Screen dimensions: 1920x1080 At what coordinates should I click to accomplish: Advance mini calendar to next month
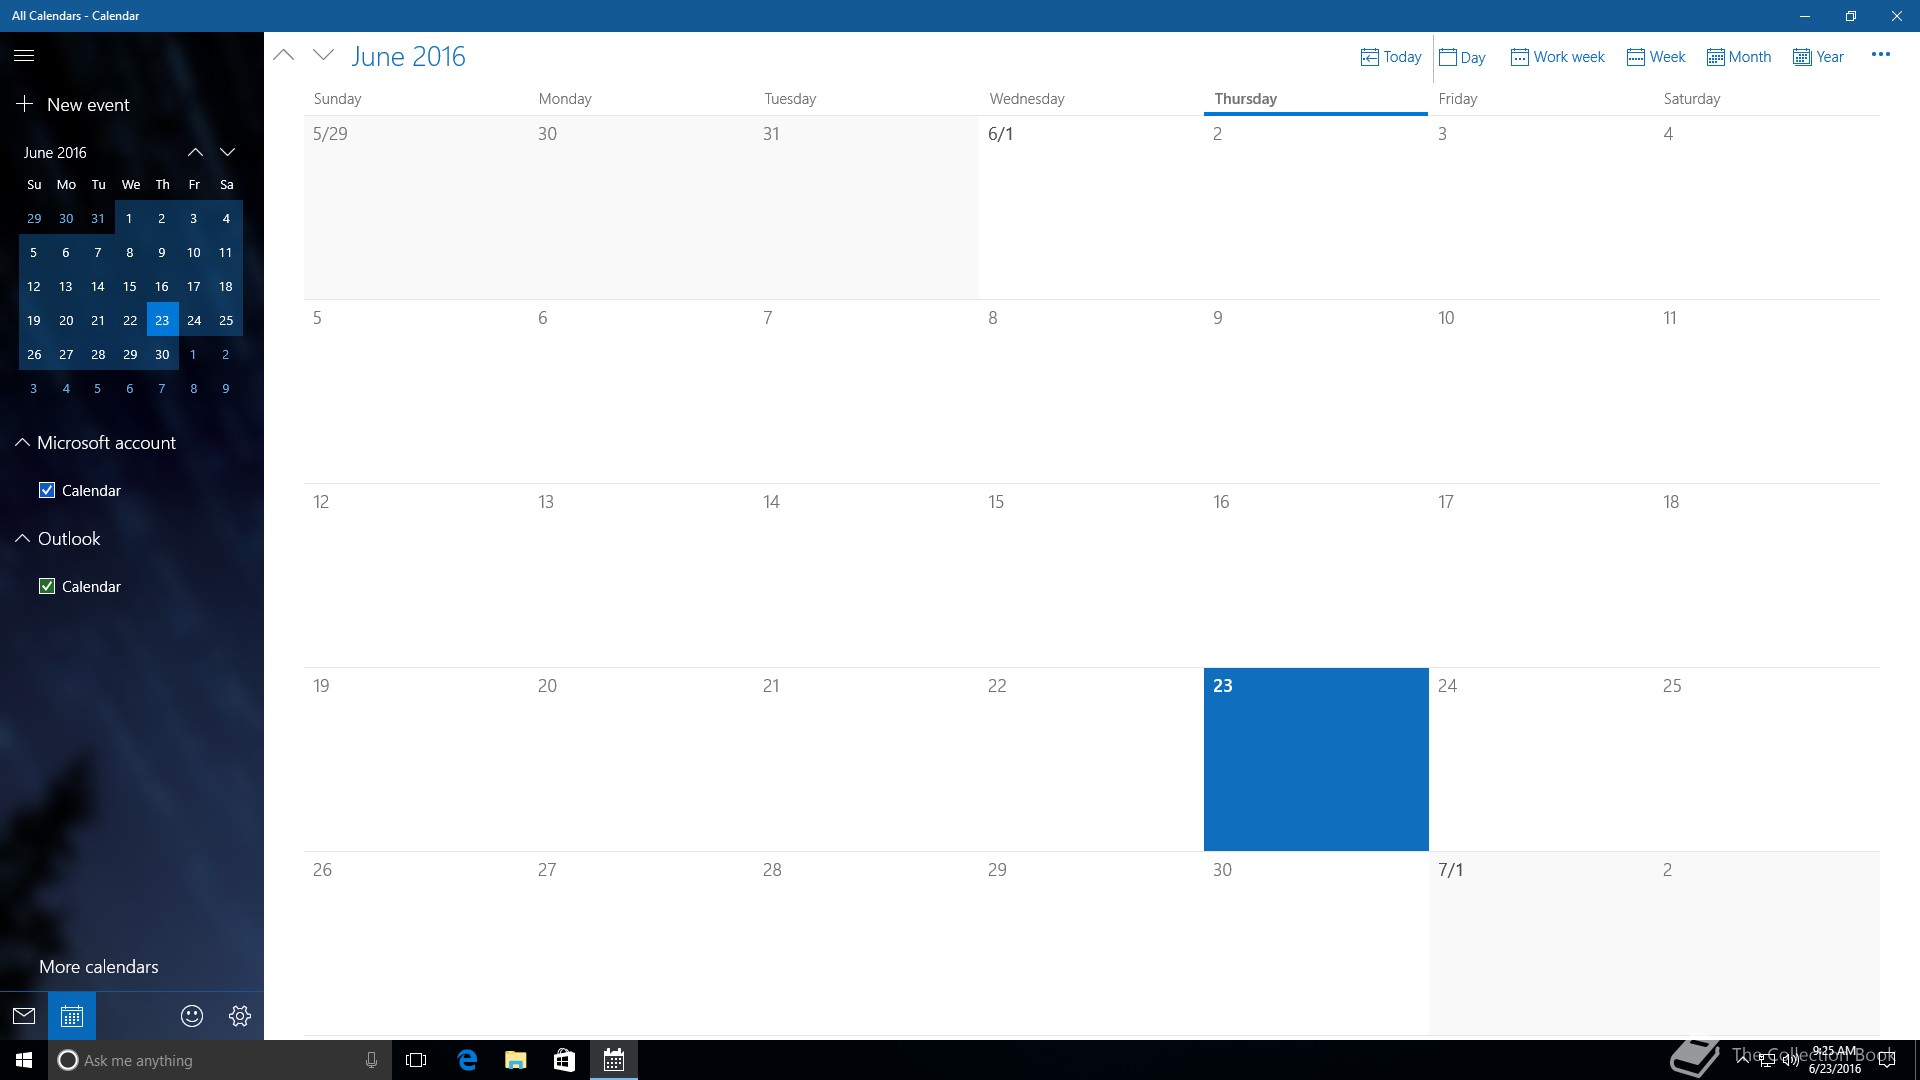pyautogui.click(x=228, y=152)
